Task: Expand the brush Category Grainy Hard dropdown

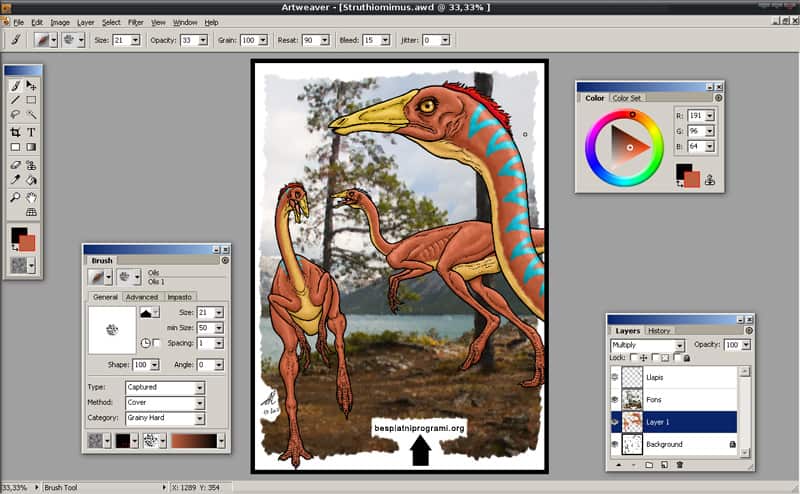Action: 165,418
